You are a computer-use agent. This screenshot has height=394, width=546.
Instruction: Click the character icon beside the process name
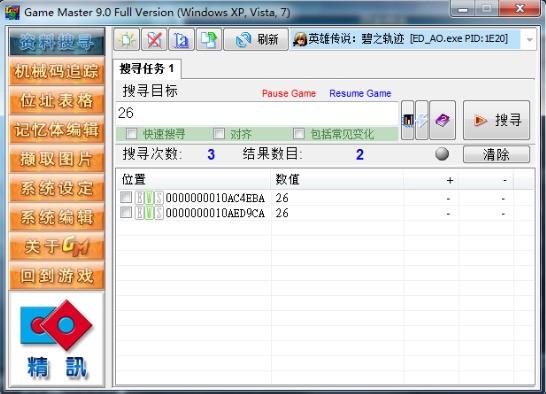(299, 39)
